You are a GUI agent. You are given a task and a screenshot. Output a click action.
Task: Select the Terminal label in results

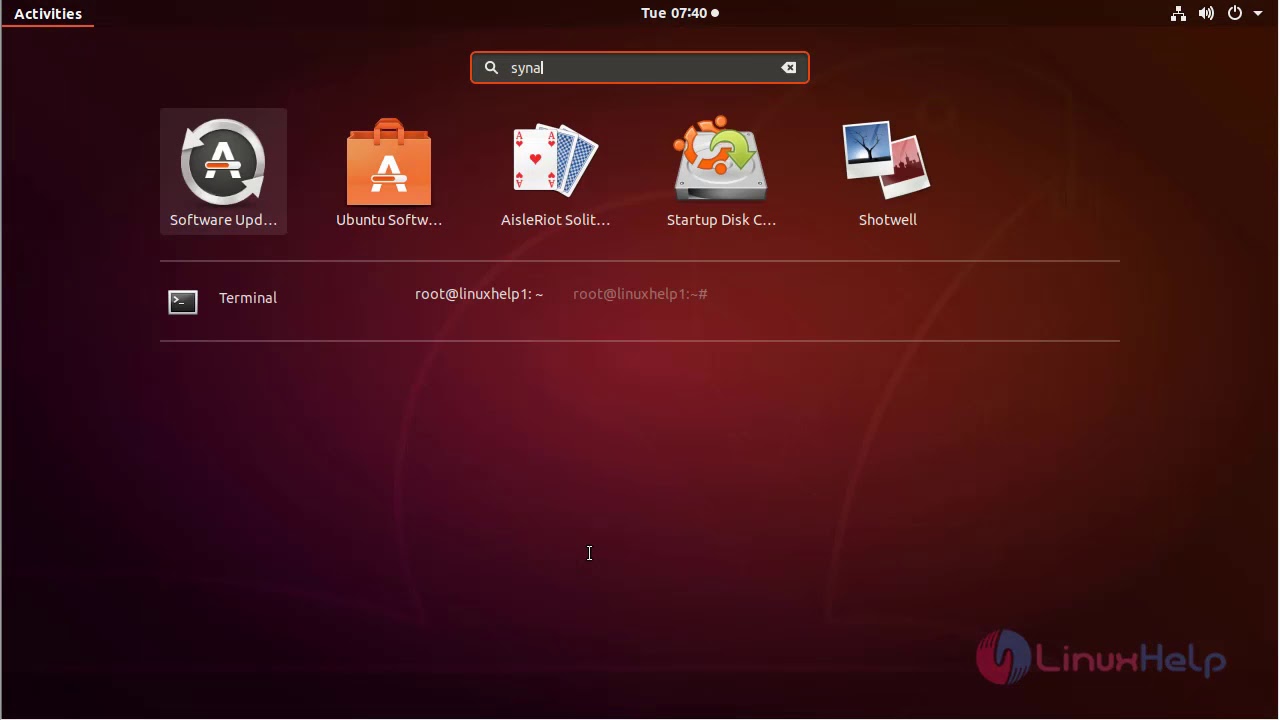(x=248, y=298)
